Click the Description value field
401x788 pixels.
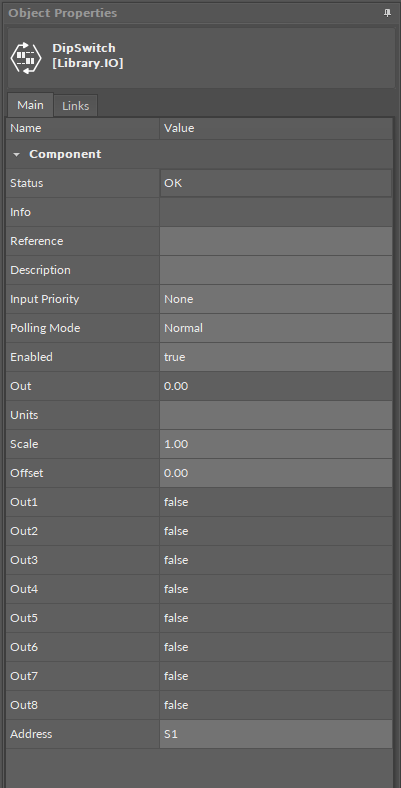[x=275, y=270]
